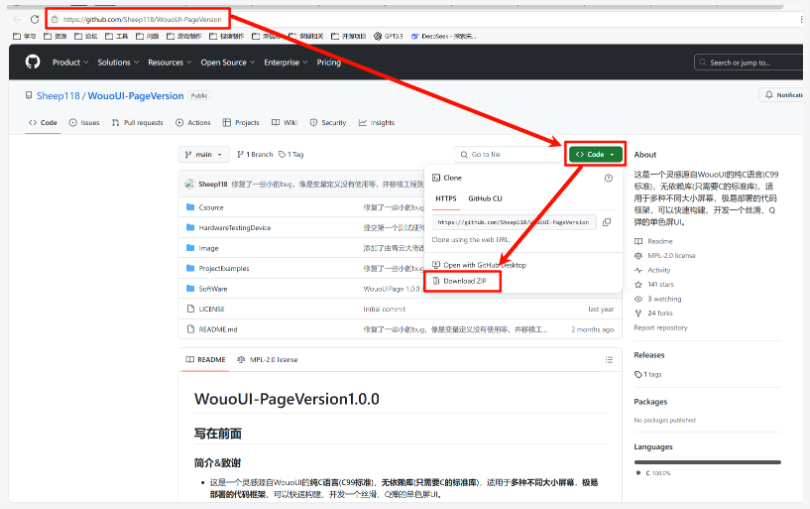Open the Open Source dropdown menu
The height and width of the screenshot is (509, 810).
point(228,63)
